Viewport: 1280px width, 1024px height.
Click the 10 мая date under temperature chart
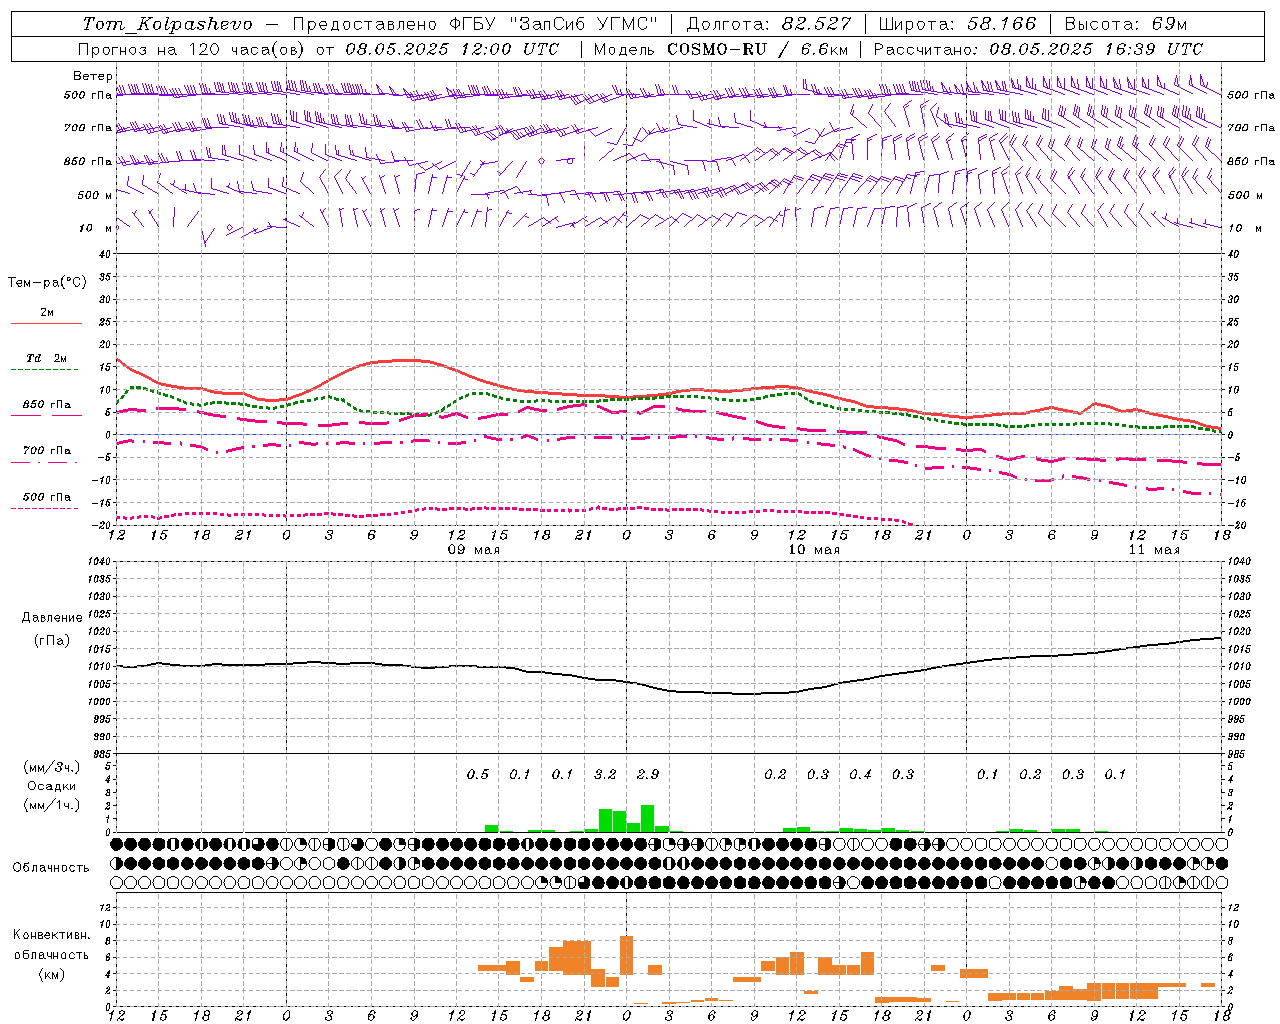pos(814,550)
